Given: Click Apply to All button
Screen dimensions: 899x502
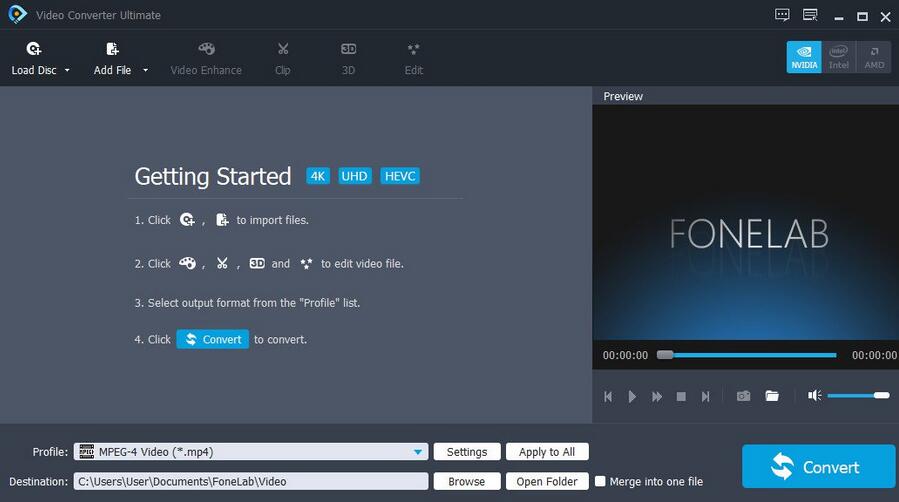Looking at the screenshot, I should 547,452.
